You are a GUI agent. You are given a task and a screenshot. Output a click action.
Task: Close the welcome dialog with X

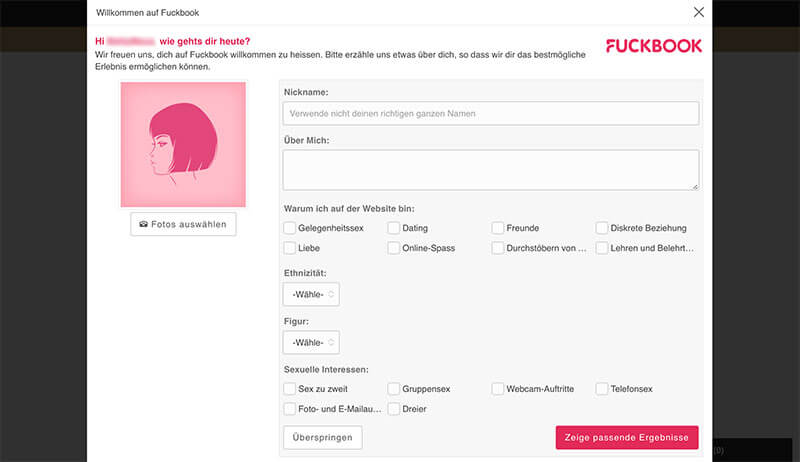699,13
